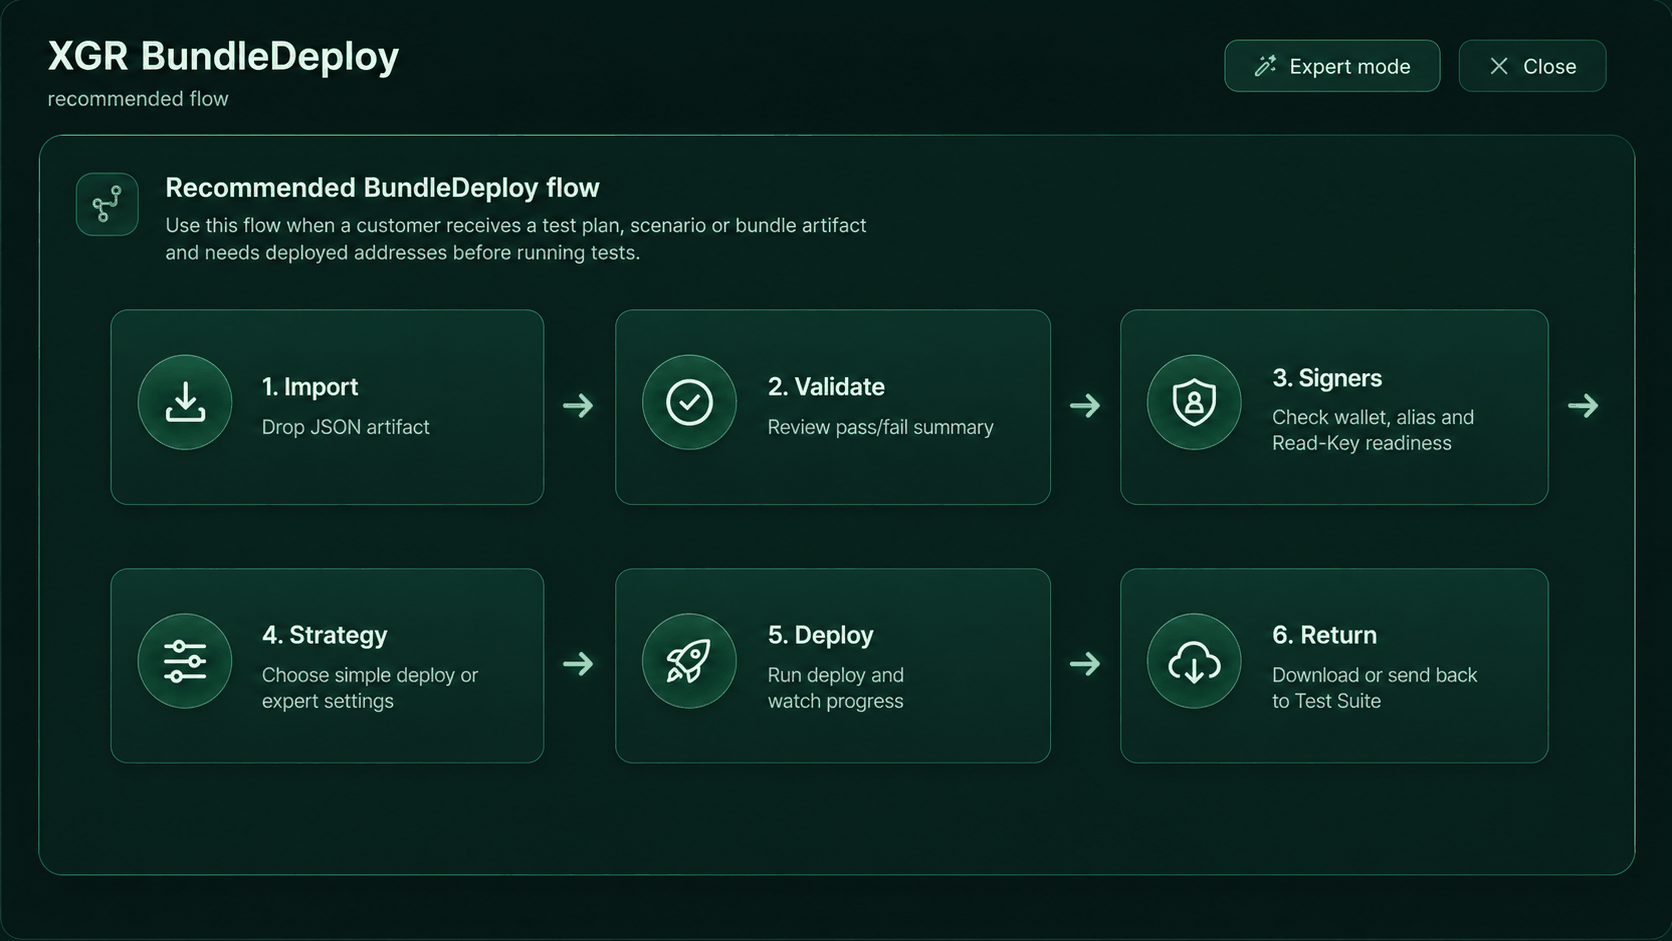Click the Deploy rocket icon

[x=689, y=661]
